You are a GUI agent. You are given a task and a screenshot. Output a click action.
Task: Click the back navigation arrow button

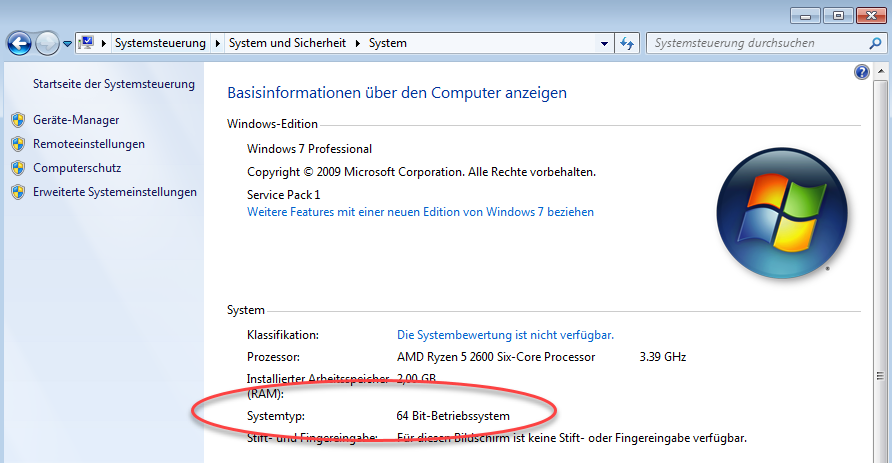tap(19, 43)
